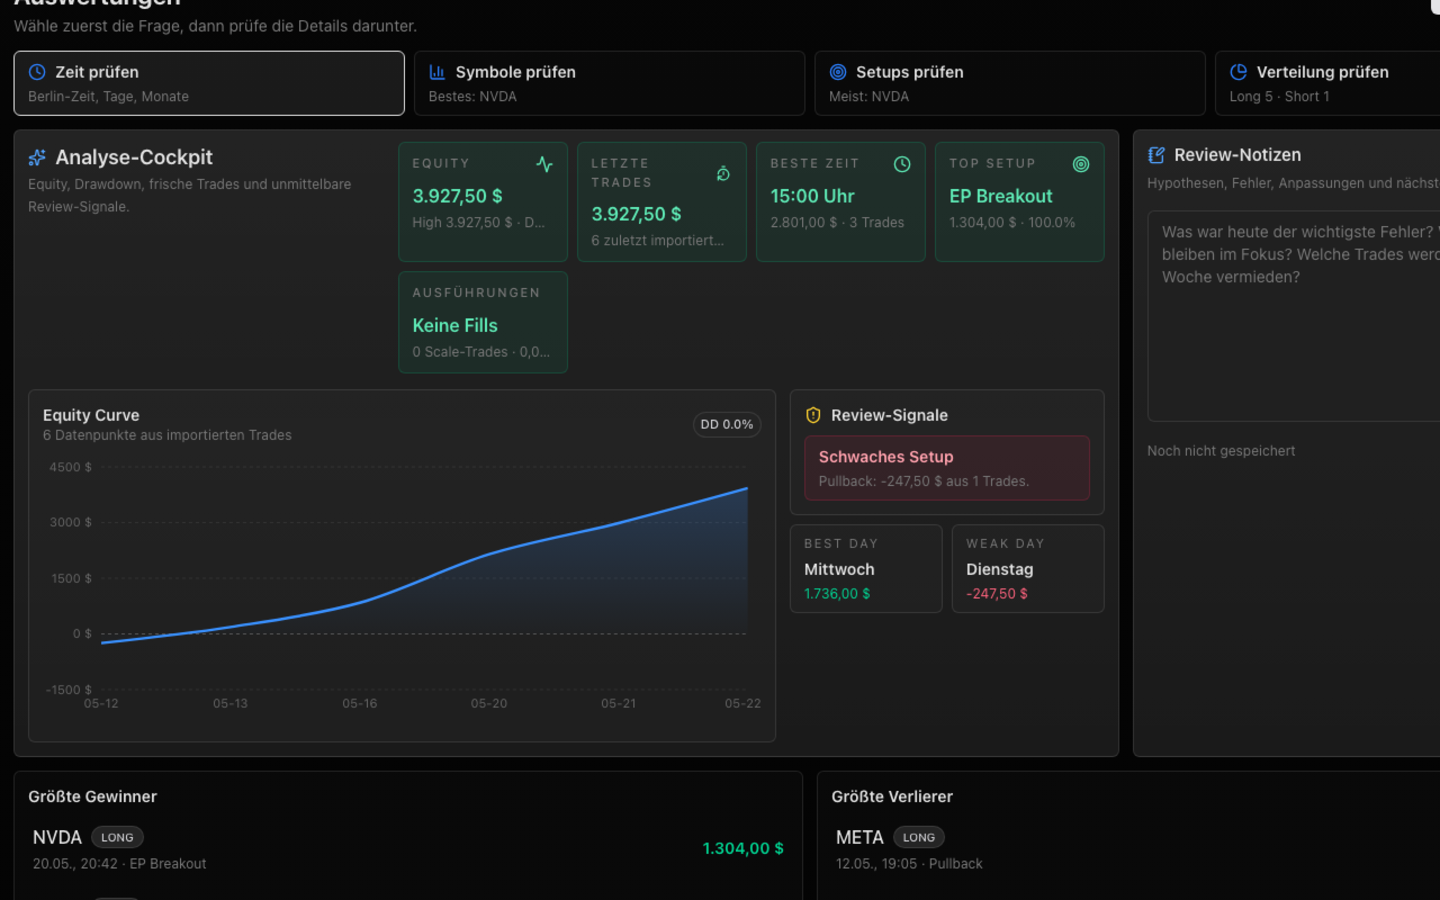
Task: Switch to the Symbole prüfen tab
Action: click(x=609, y=83)
